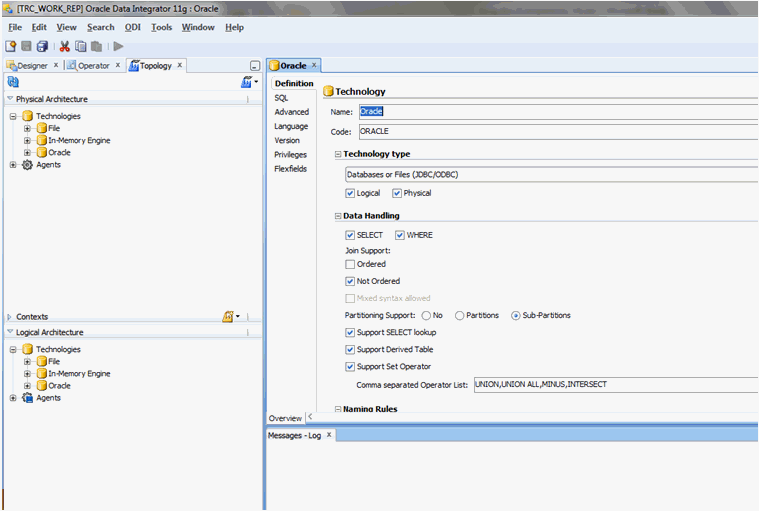
Task: Click the Overview tab at bottom
Action: click(x=285, y=418)
